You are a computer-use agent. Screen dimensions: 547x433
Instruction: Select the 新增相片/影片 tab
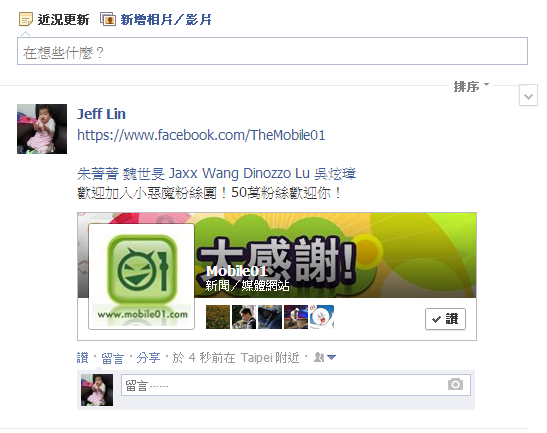pyautogui.click(x=166, y=20)
